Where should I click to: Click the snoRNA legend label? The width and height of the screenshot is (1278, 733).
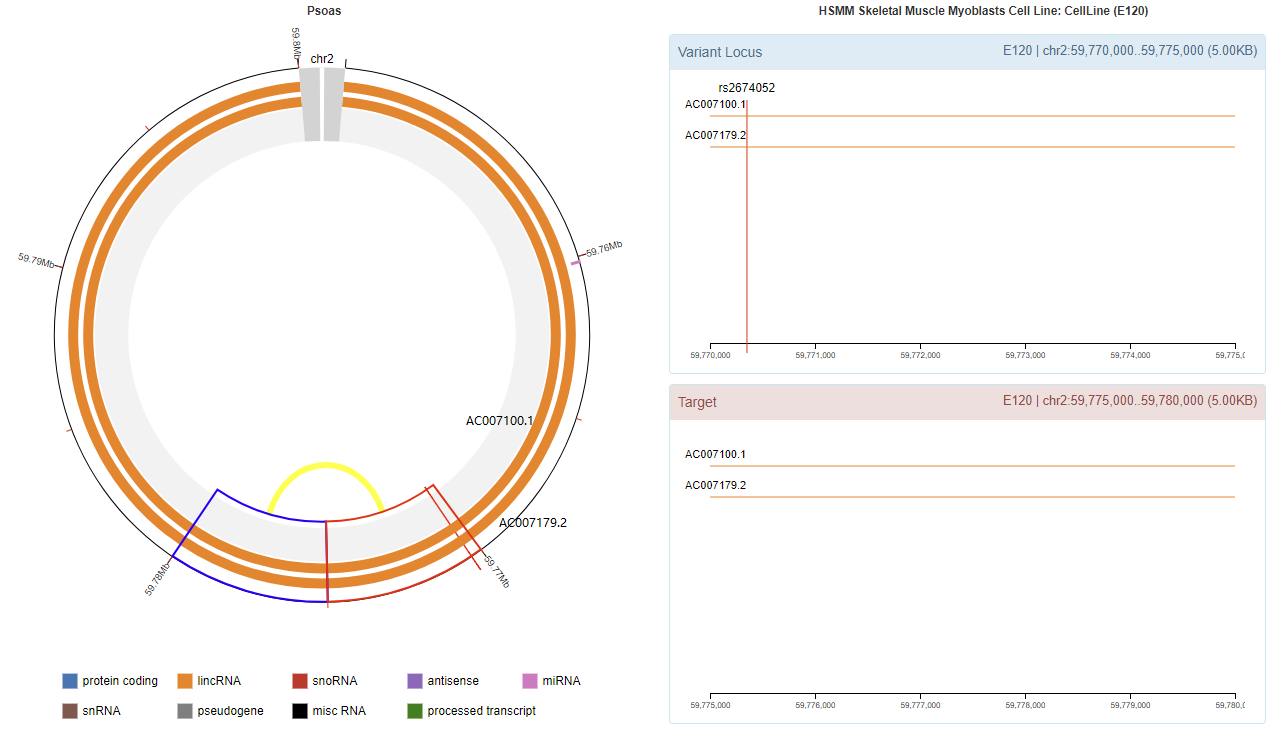(x=334, y=681)
